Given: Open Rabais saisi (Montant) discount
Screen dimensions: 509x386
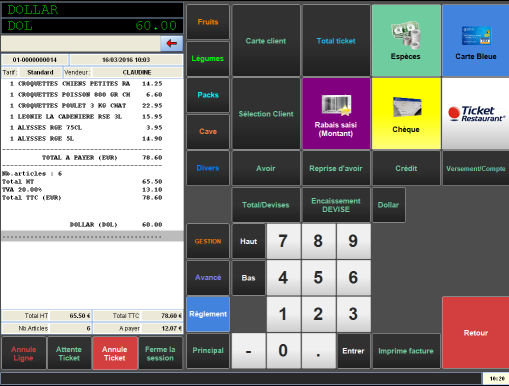Looking at the screenshot, I should pyautogui.click(x=336, y=114).
